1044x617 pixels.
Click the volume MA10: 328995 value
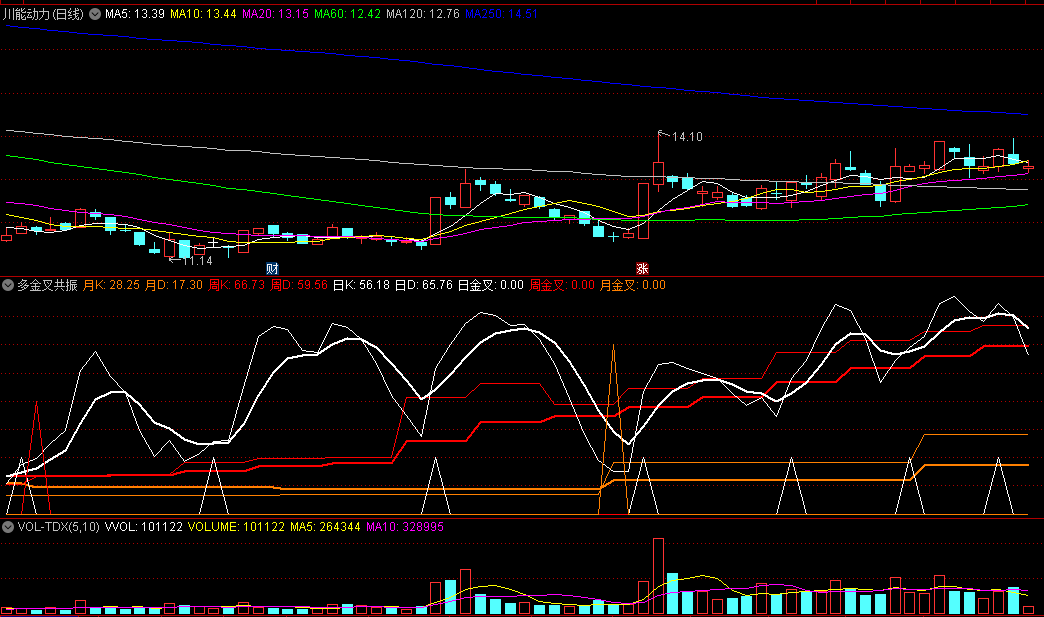pos(405,527)
